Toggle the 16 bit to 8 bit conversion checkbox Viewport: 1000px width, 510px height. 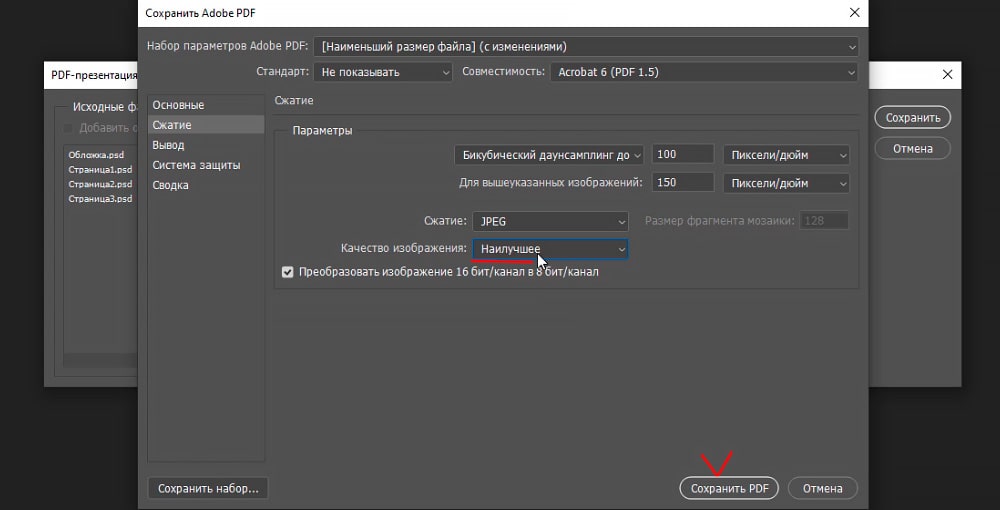point(288,272)
